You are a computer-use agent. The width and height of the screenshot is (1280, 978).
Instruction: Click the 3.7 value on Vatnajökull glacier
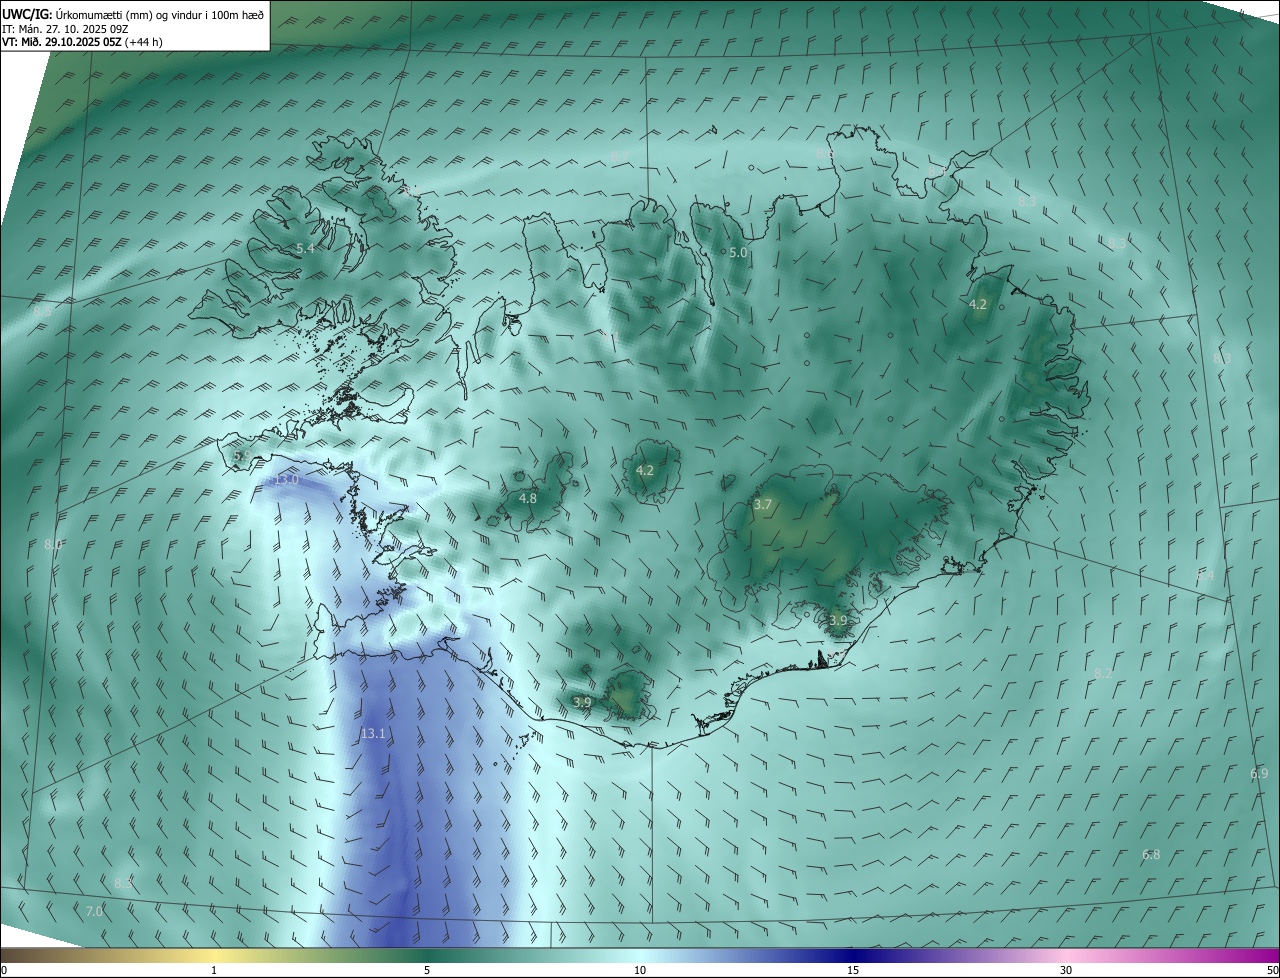[x=763, y=505]
